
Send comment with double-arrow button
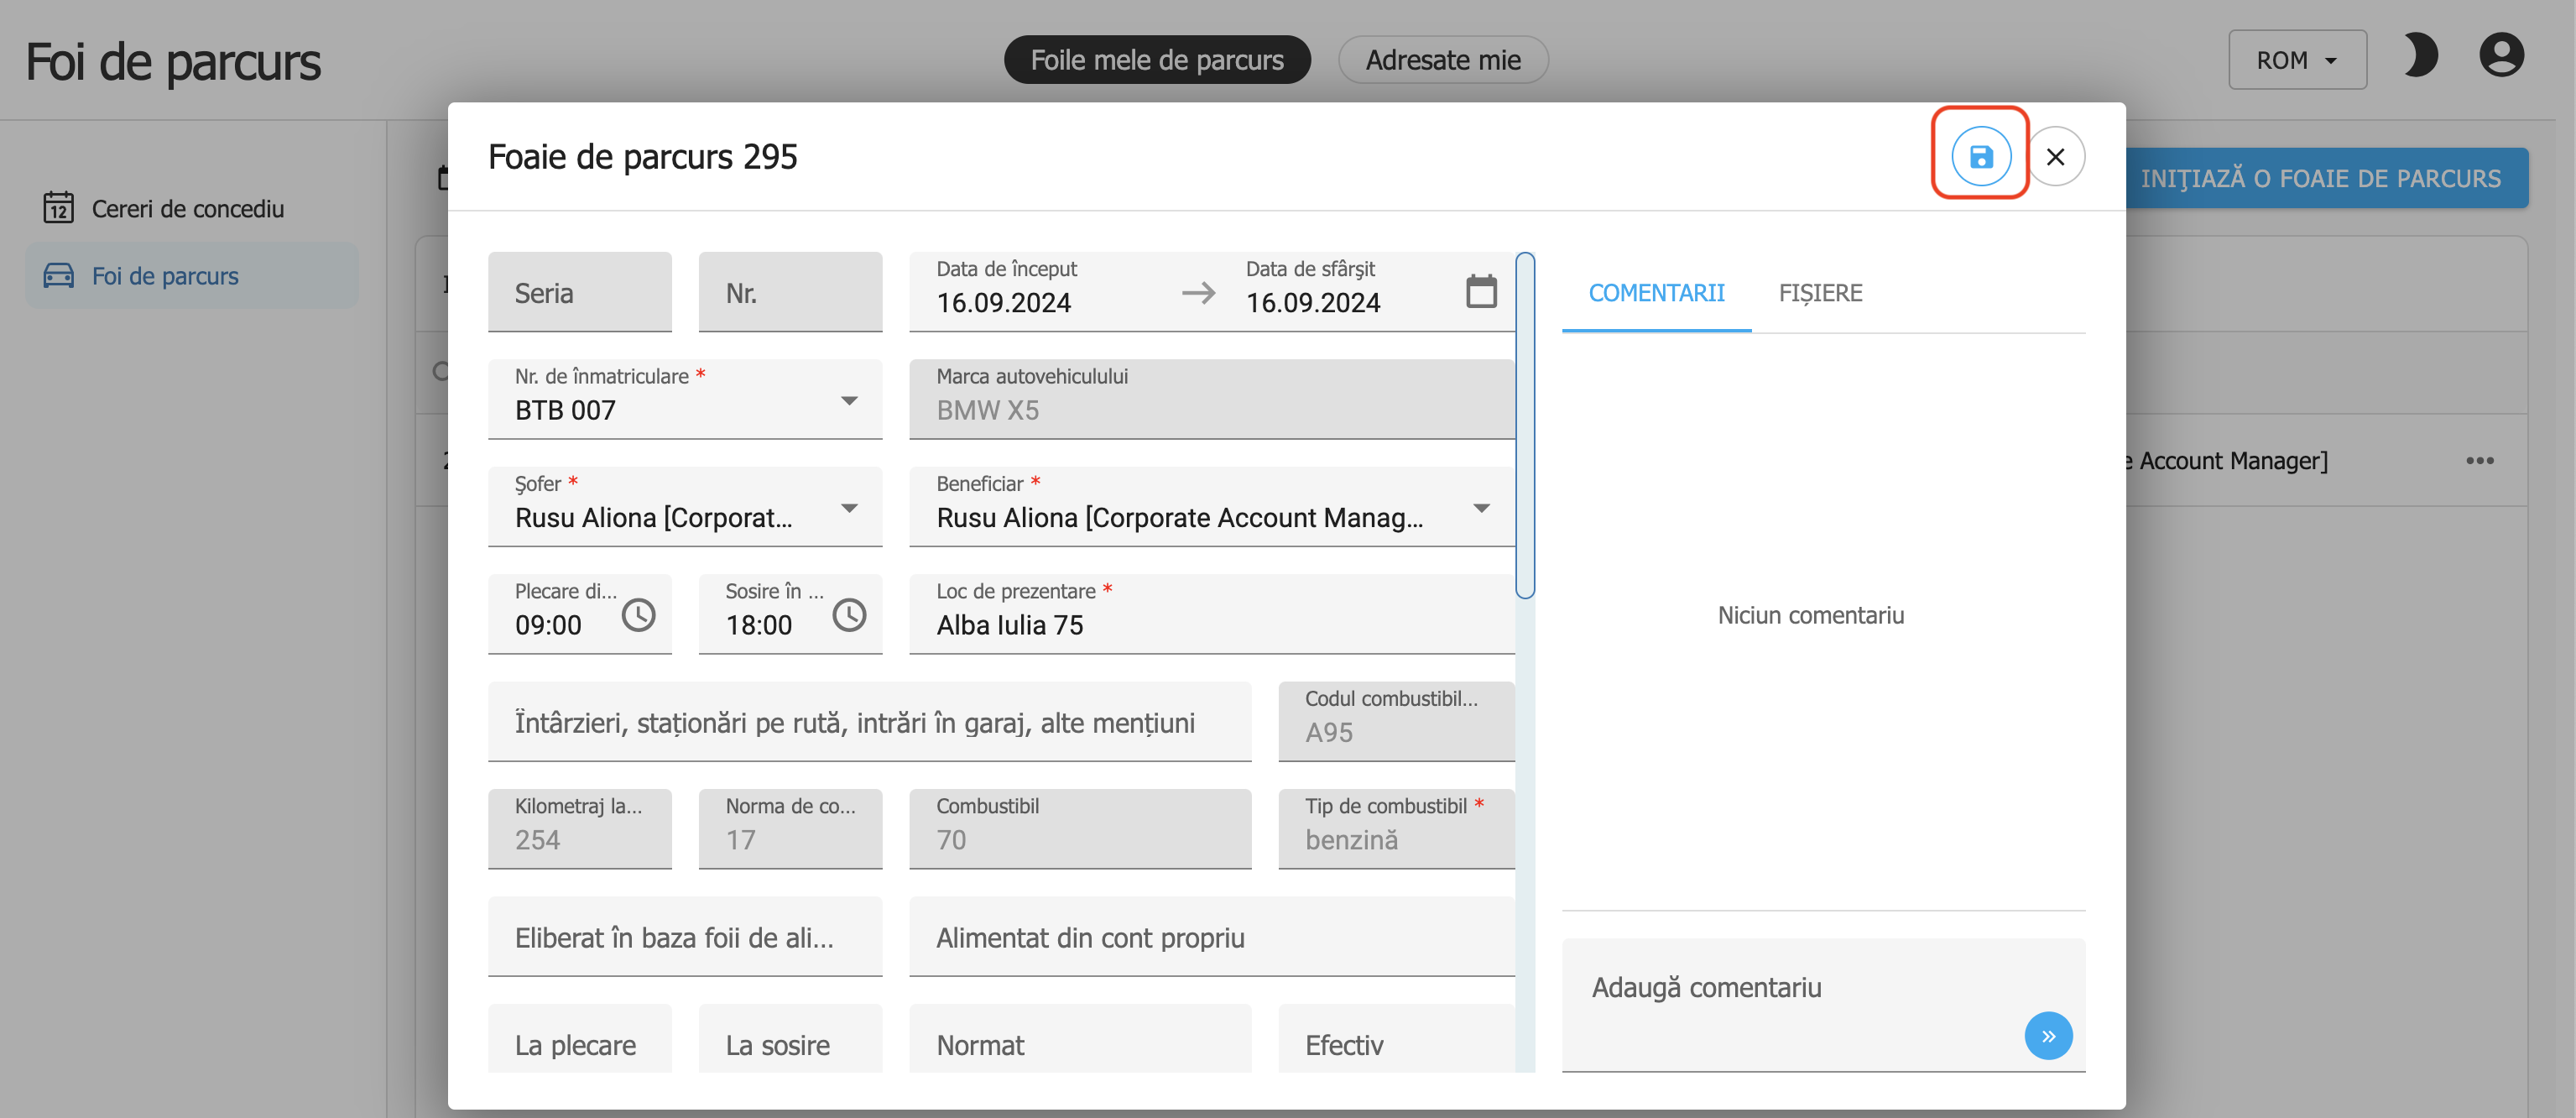(x=2047, y=1036)
